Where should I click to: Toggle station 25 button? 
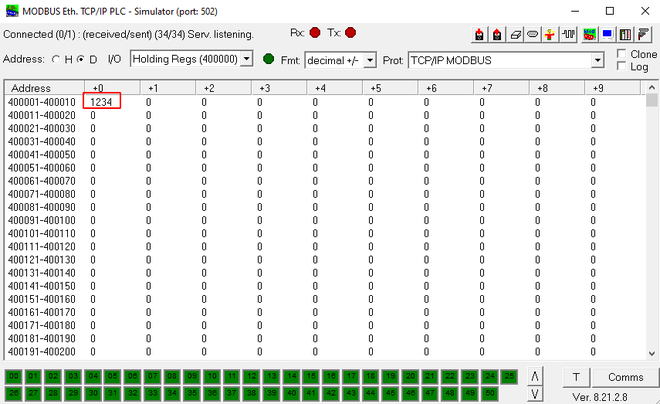pos(509,376)
